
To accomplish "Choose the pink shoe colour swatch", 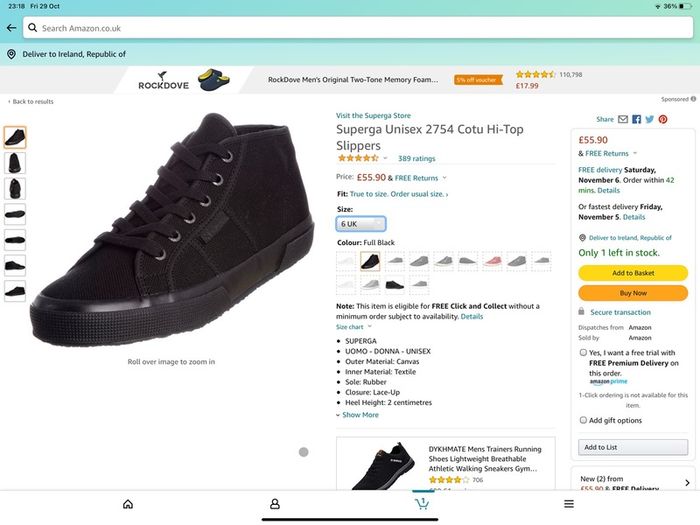I will [492, 261].
